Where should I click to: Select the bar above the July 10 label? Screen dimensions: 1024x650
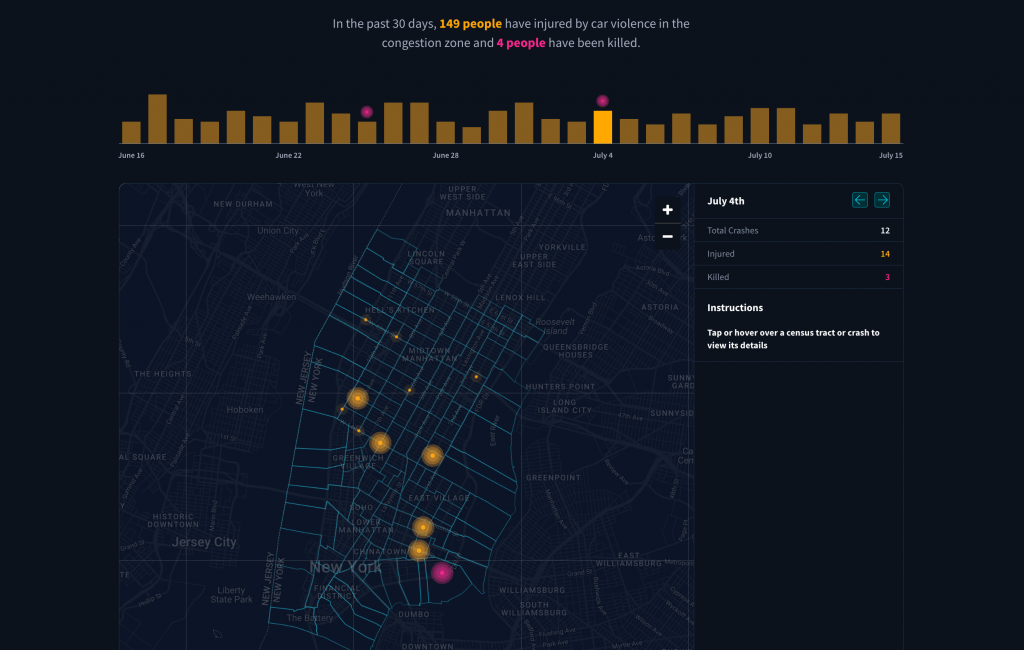click(x=761, y=125)
